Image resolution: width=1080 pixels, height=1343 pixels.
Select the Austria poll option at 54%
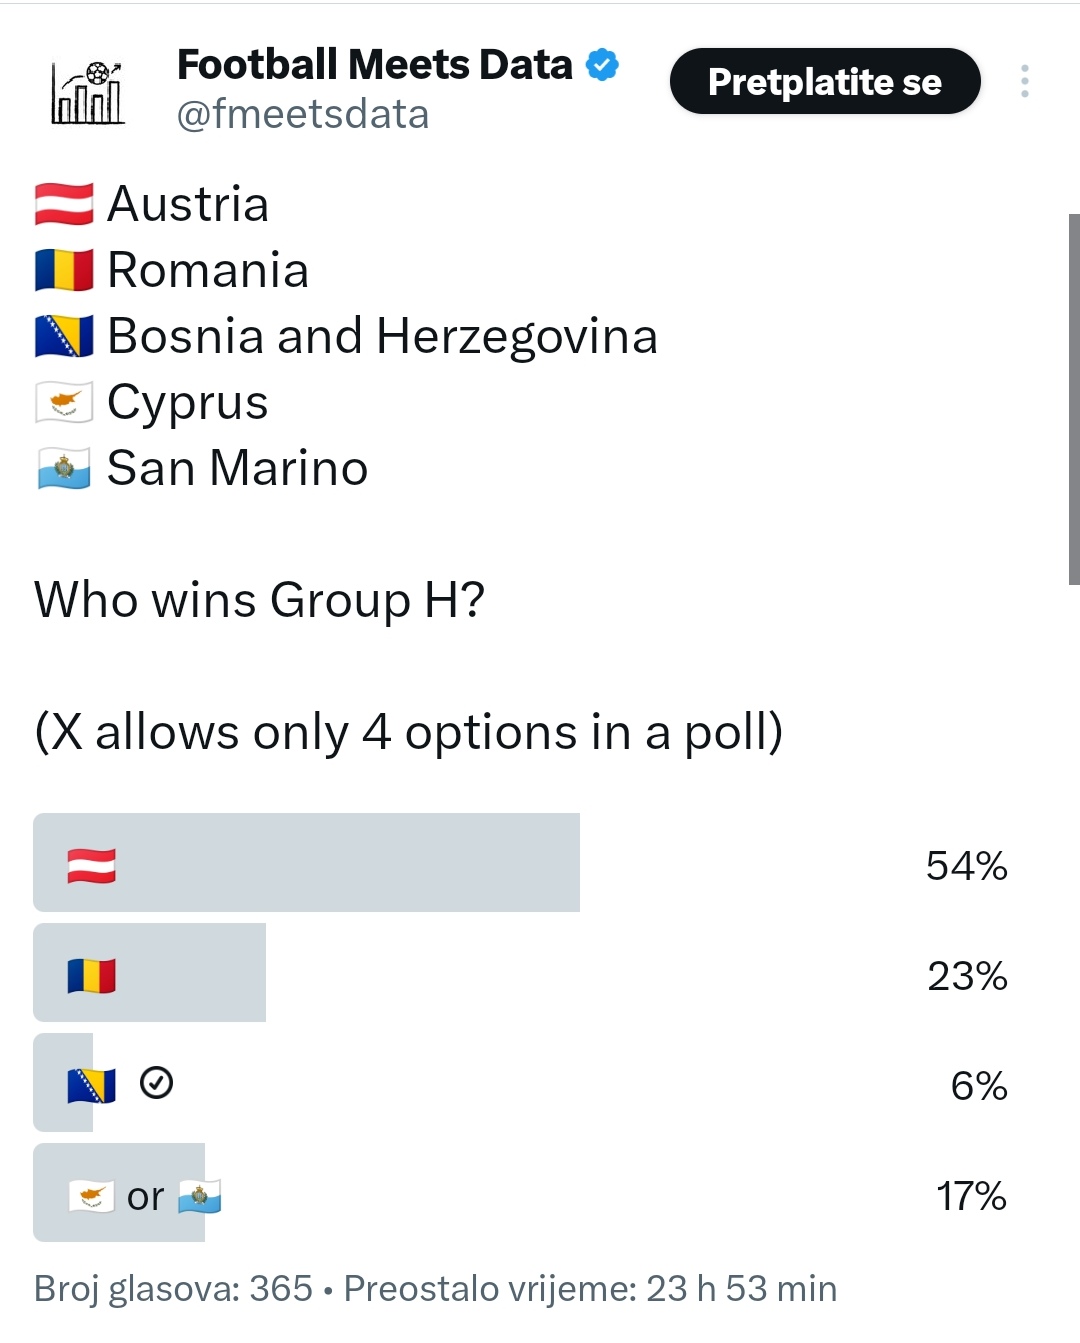tap(522, 862)
